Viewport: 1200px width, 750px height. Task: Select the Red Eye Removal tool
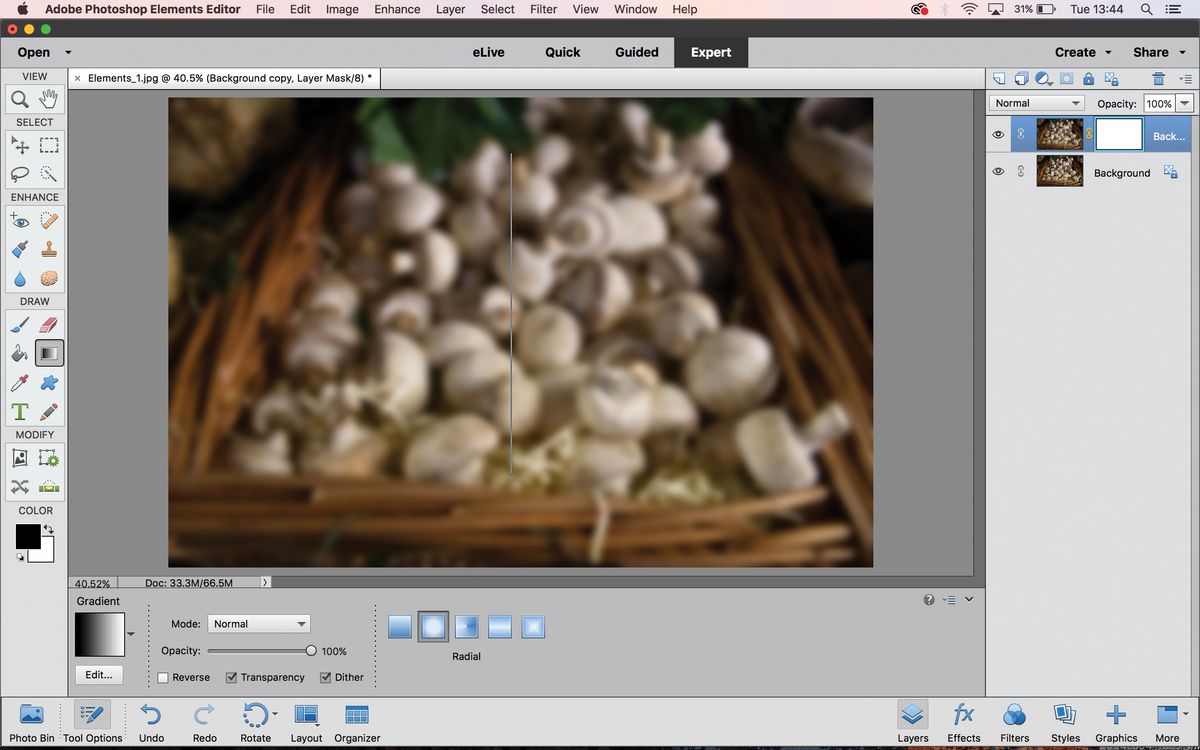point(20,221)
